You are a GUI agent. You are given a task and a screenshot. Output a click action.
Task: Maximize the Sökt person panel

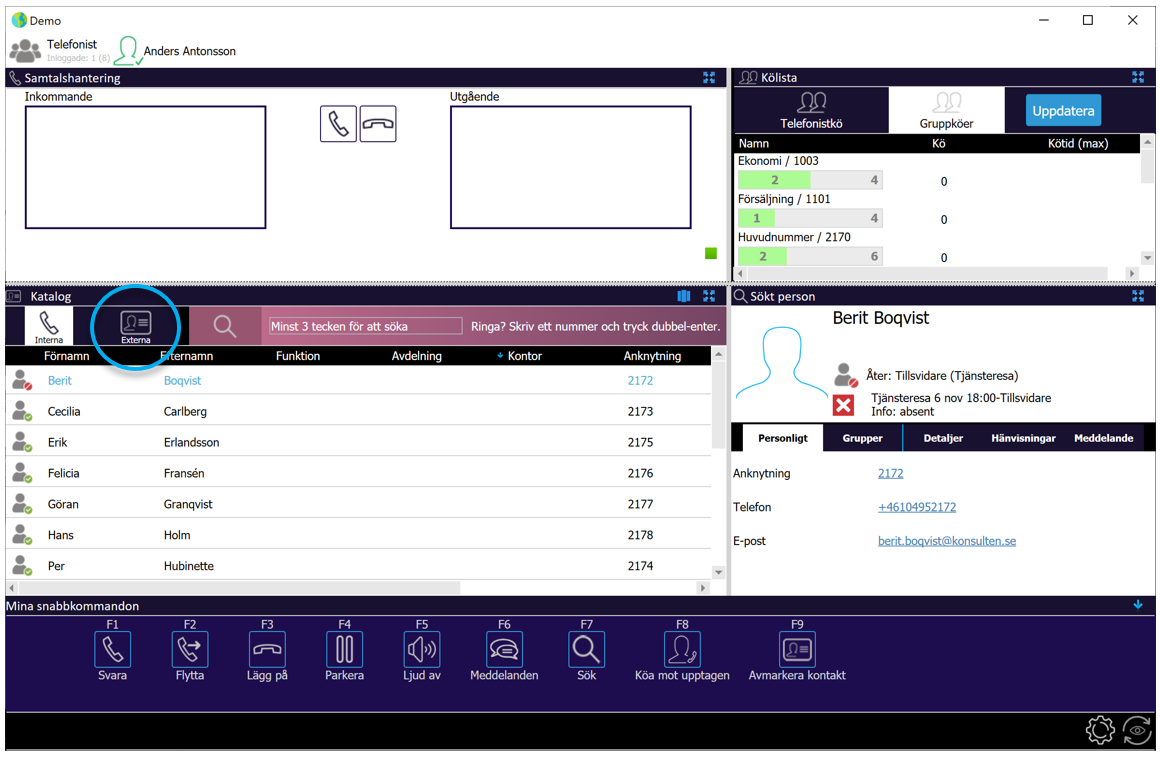click(1138, 296)
